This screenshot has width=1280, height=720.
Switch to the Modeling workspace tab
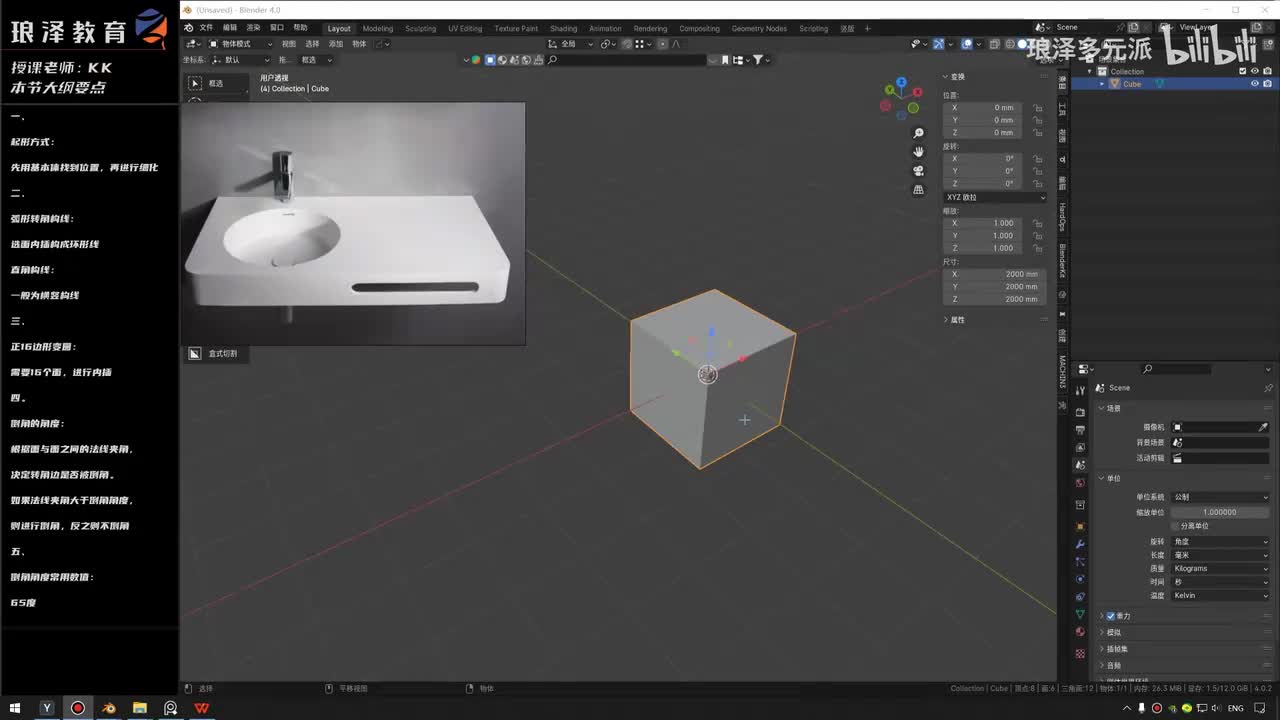(378, 29)
